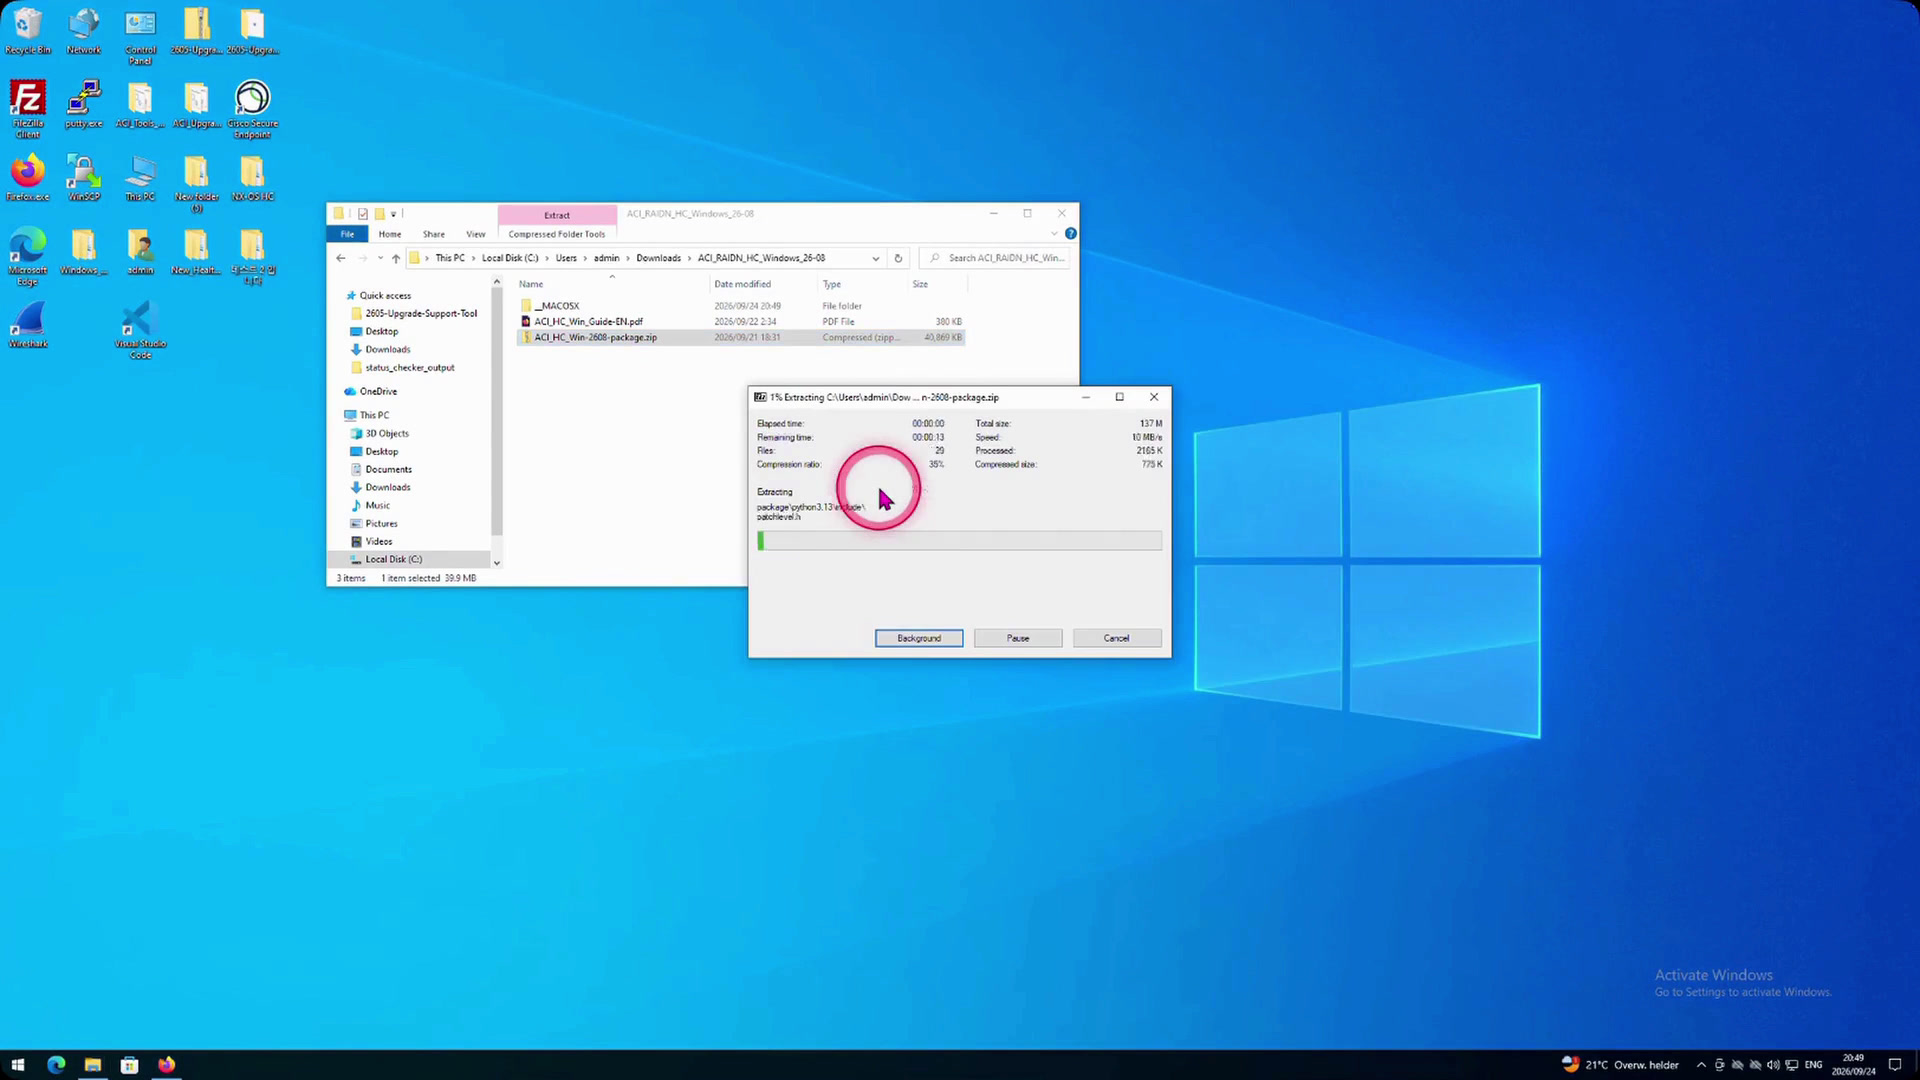
Task: Open the Firefox taskbar icon
Action: coord(166,1065)
